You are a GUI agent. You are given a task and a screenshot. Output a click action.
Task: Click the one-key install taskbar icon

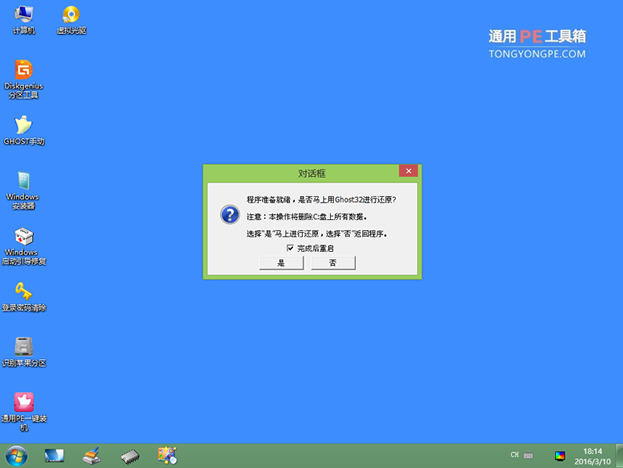167,456
